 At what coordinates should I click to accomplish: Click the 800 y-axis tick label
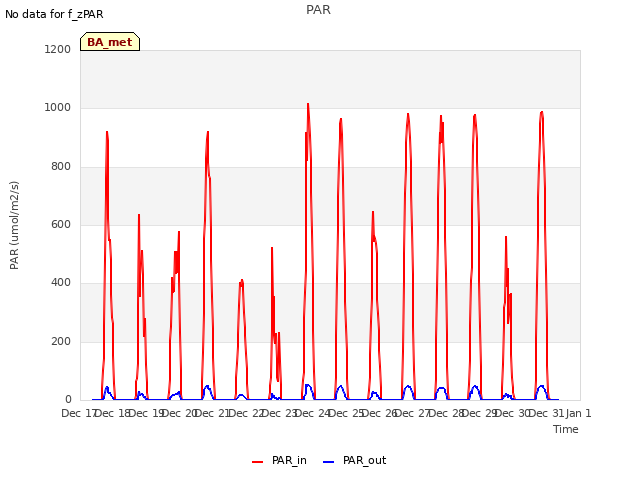(61, 167)
